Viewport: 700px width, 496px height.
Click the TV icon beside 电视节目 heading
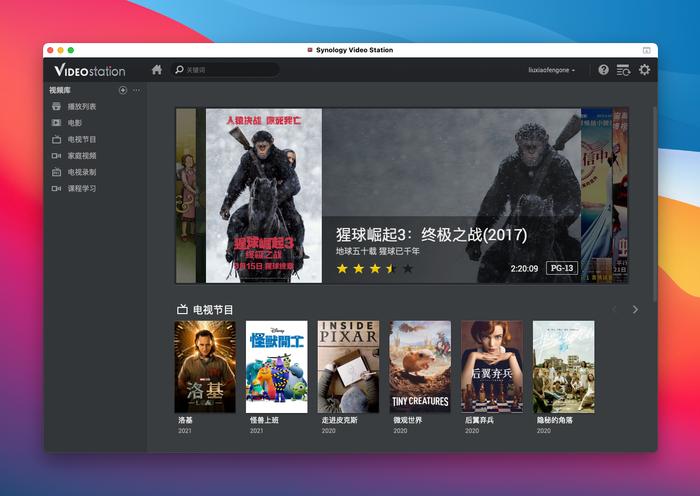(182, 309)
